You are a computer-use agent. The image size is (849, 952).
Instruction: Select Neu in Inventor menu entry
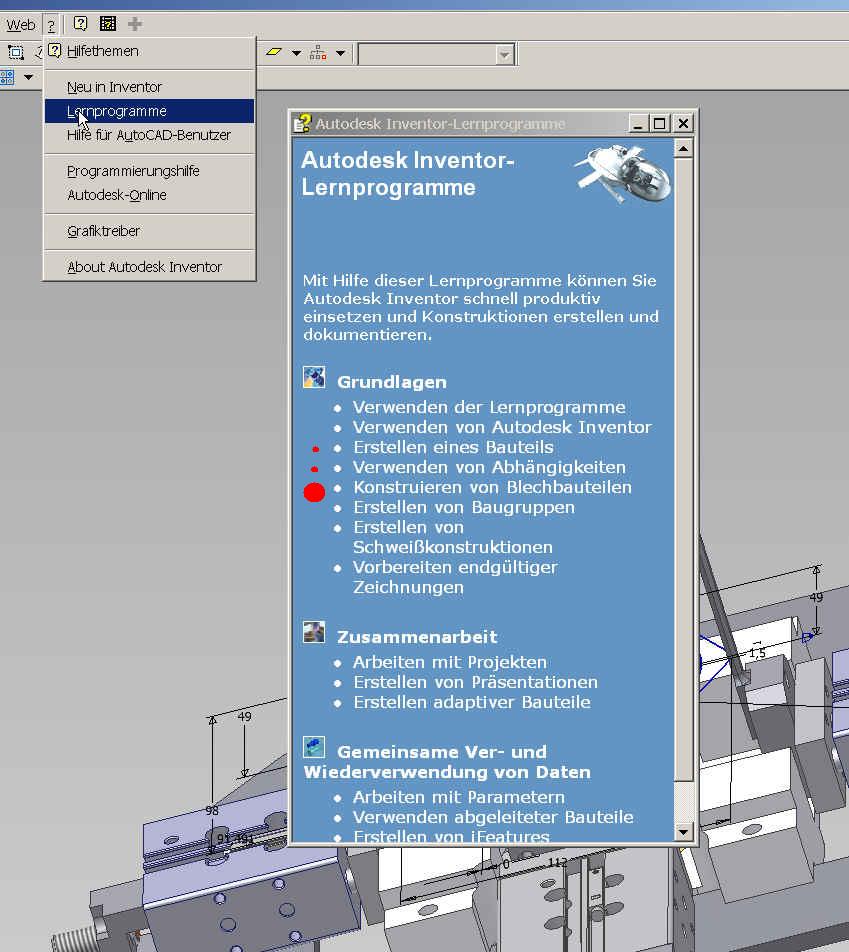(x=149, y=87)
